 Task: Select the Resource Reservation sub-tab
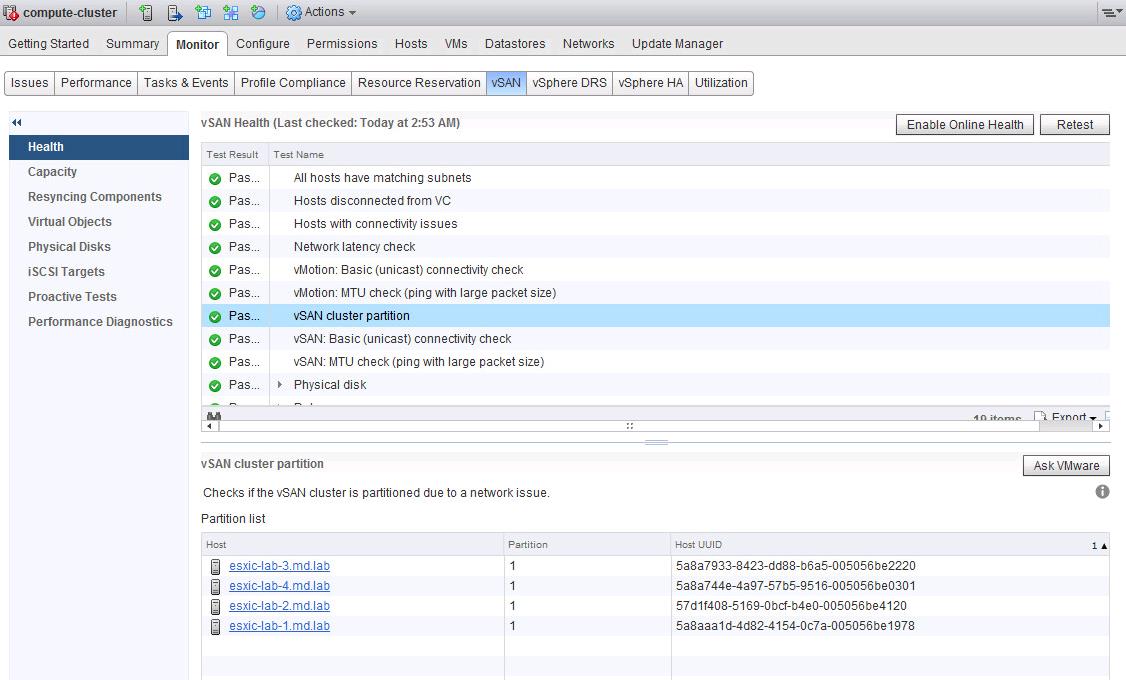point(419,83)
